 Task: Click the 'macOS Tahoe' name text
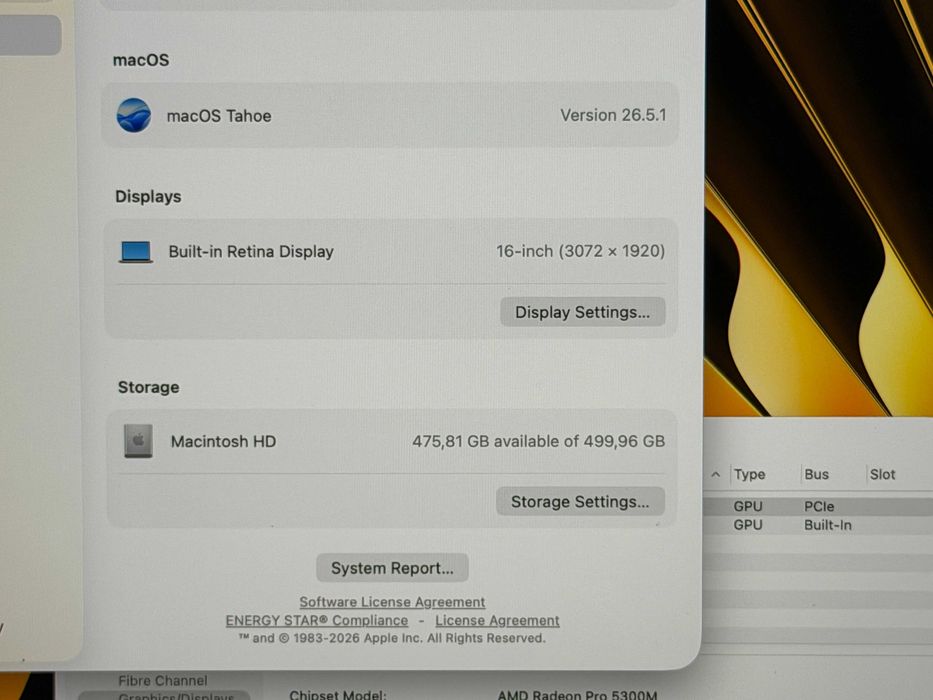tap(219, 115)
